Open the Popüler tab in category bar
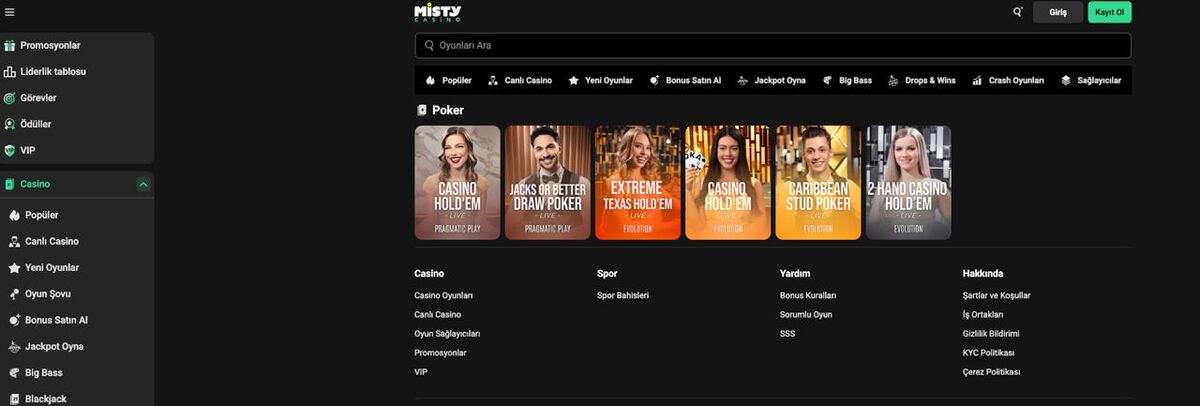 pos(448,80)
